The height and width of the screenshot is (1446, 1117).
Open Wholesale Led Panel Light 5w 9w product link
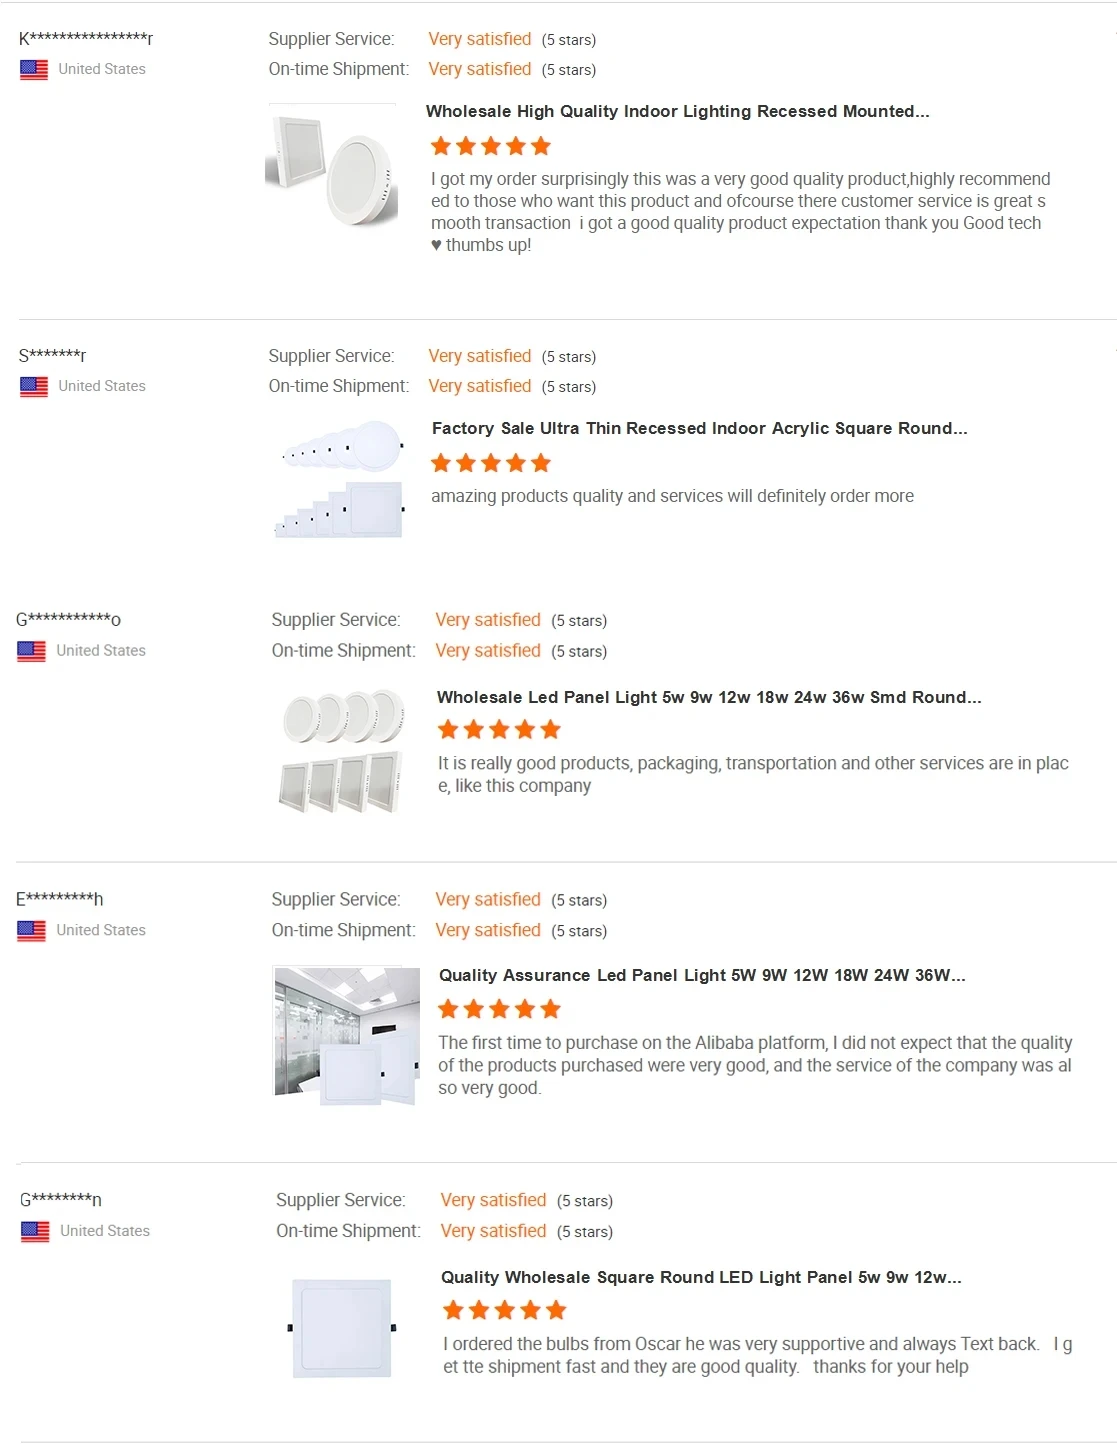click(709, 698)
